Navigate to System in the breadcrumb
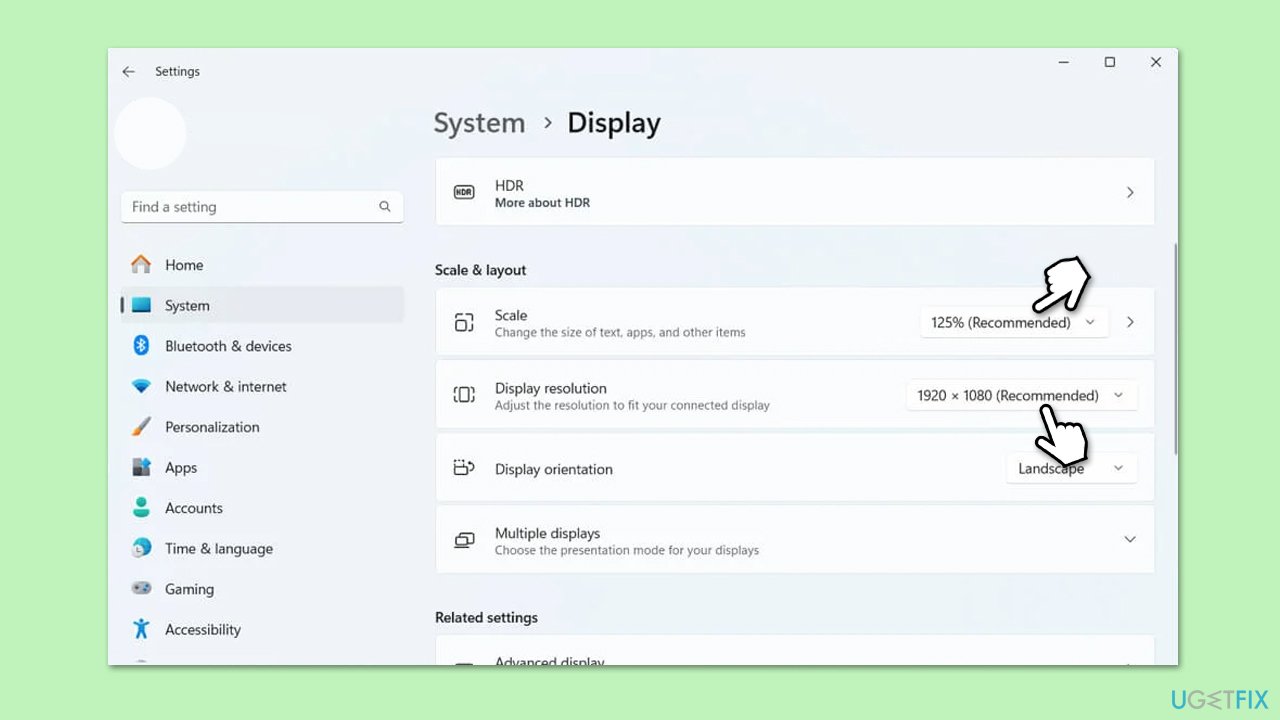 479,123
